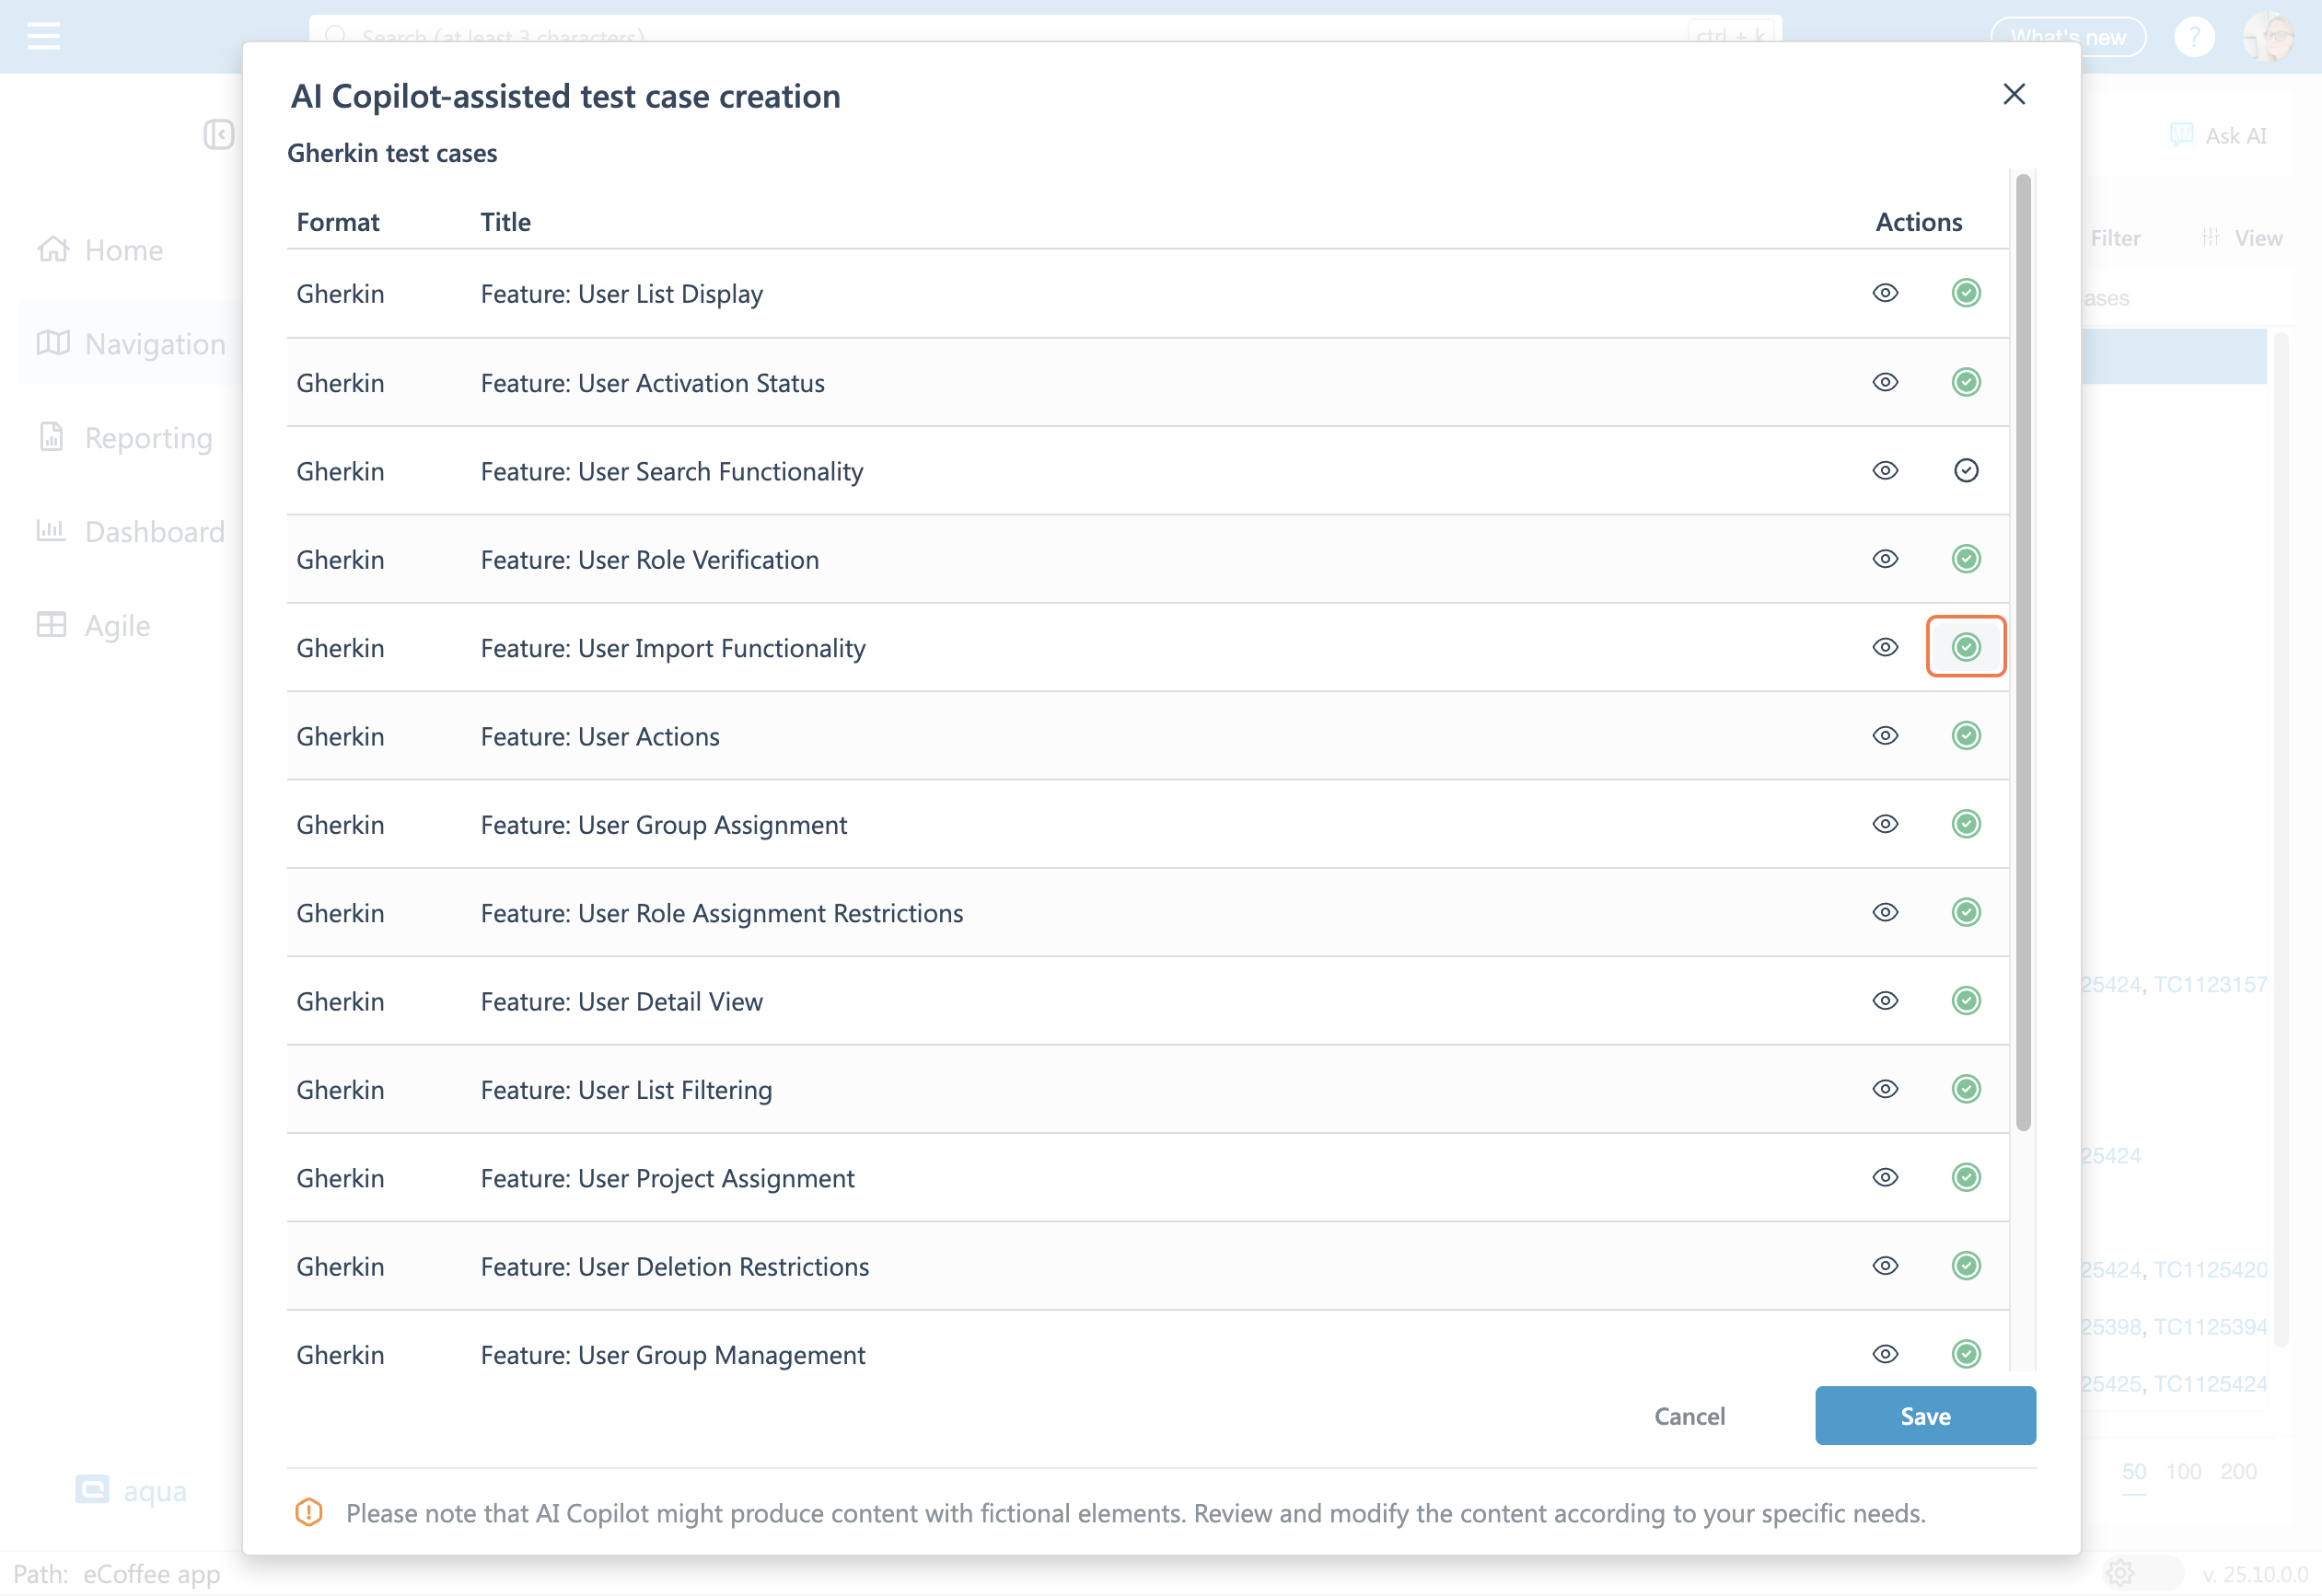This screenshot has height=1596, width=2322.
Task: Deselect User Import Functionality checkmark
Action: click(x=1965, y=647)
